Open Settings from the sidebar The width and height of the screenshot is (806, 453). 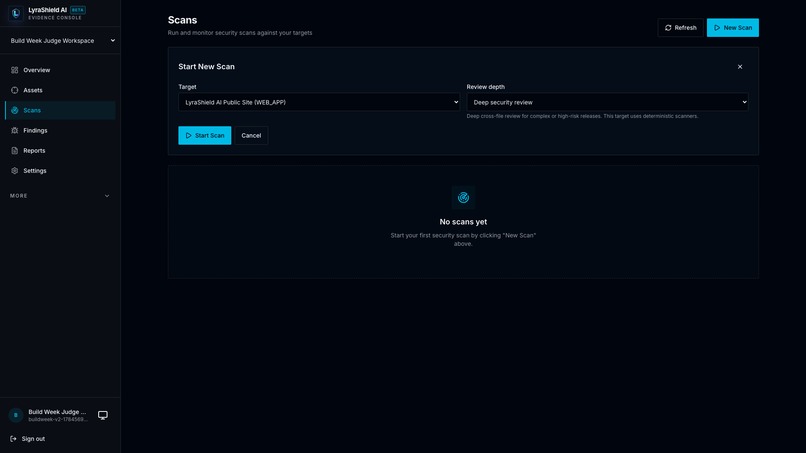[x=60, y=171]
